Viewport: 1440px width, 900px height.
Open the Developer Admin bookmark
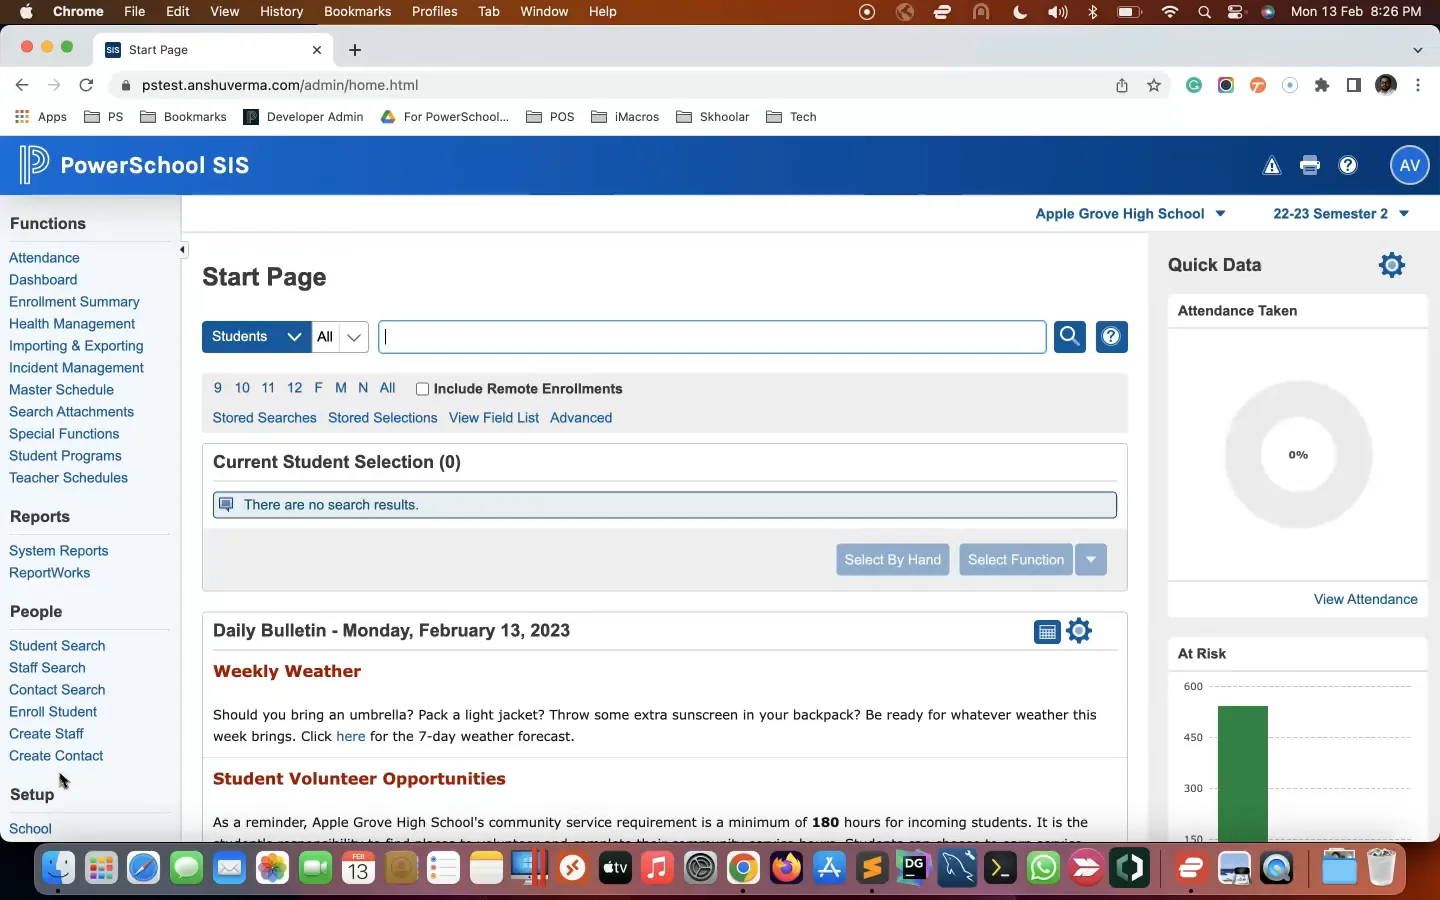point(304,117)
